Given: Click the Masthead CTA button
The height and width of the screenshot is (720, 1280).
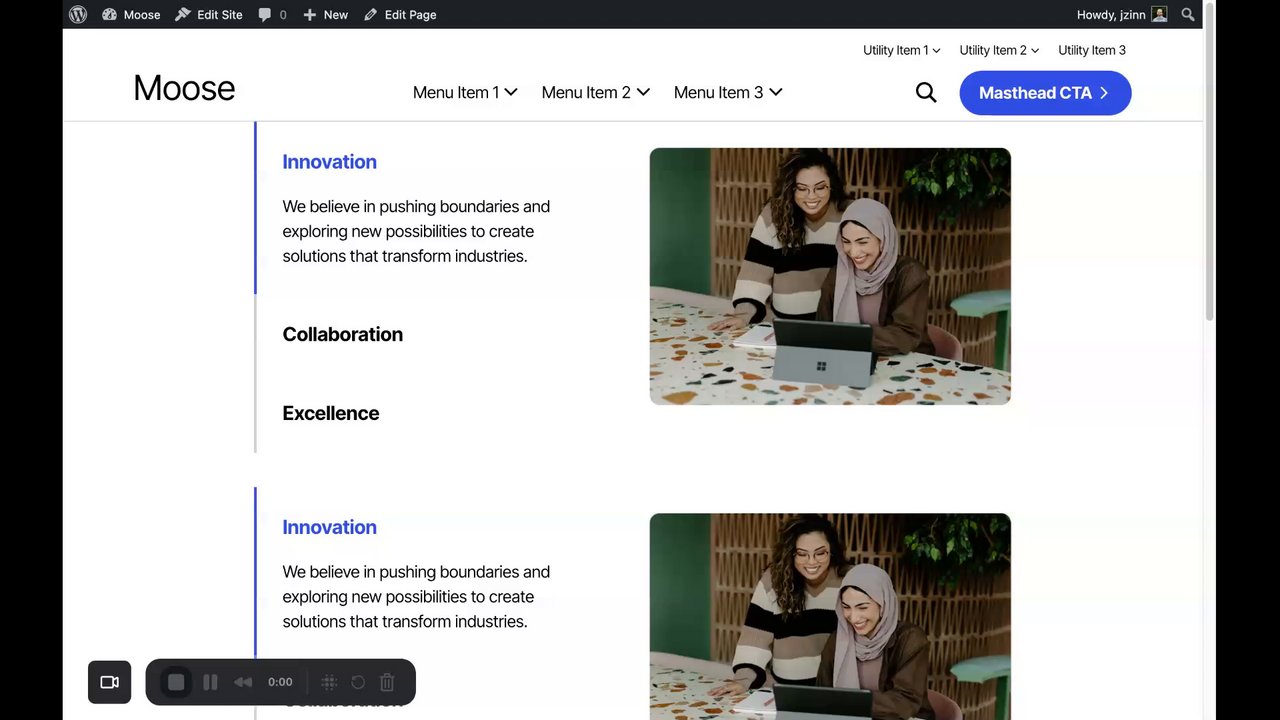Looking at the screenshot, I should [x=1045, y=93].
